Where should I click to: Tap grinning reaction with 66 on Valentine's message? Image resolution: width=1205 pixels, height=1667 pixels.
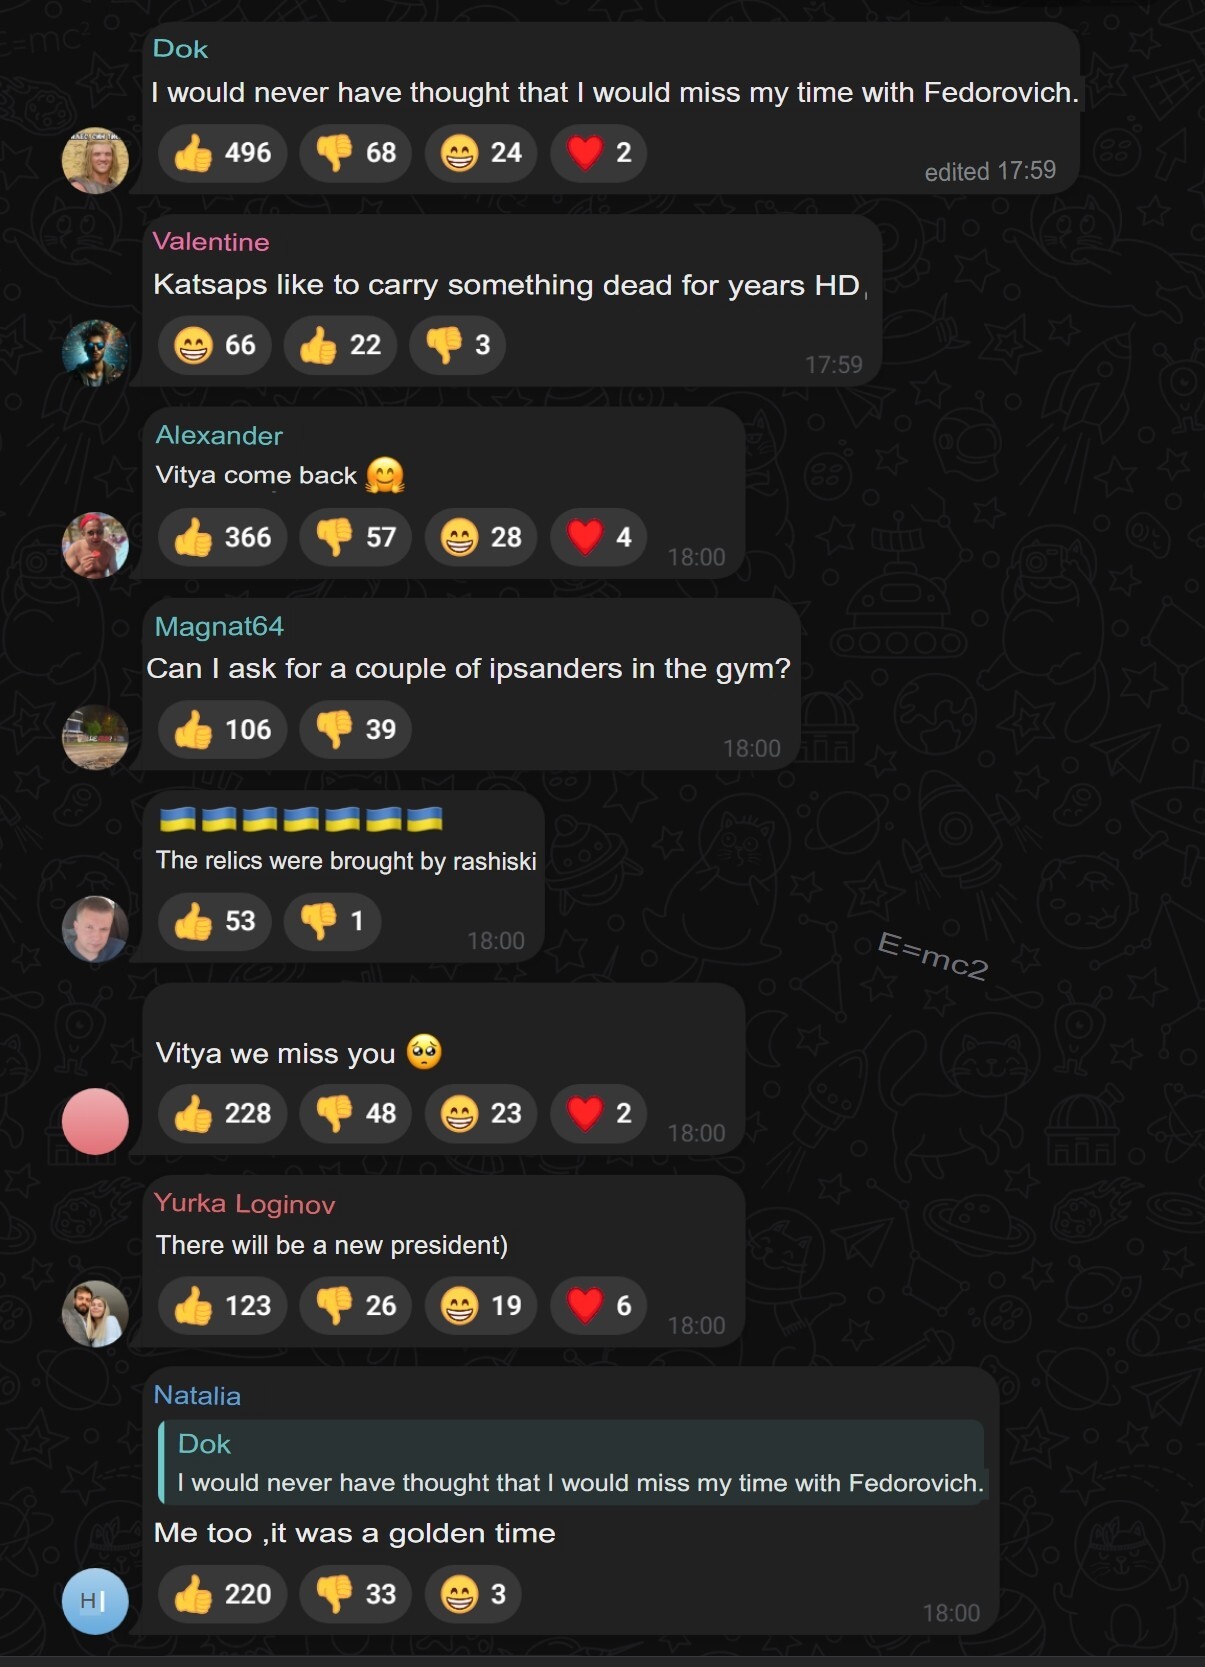(x=214, y=345)
